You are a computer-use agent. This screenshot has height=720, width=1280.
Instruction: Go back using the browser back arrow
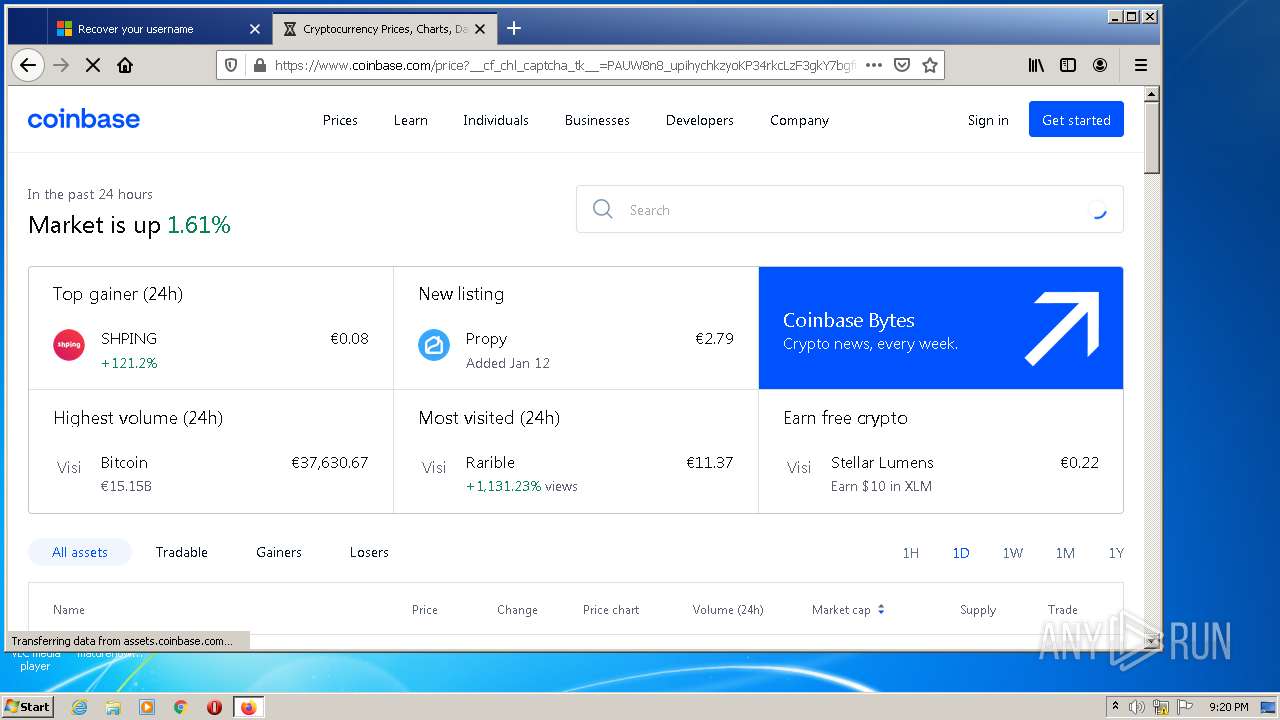pyautogui.click(x=28, y=65)
